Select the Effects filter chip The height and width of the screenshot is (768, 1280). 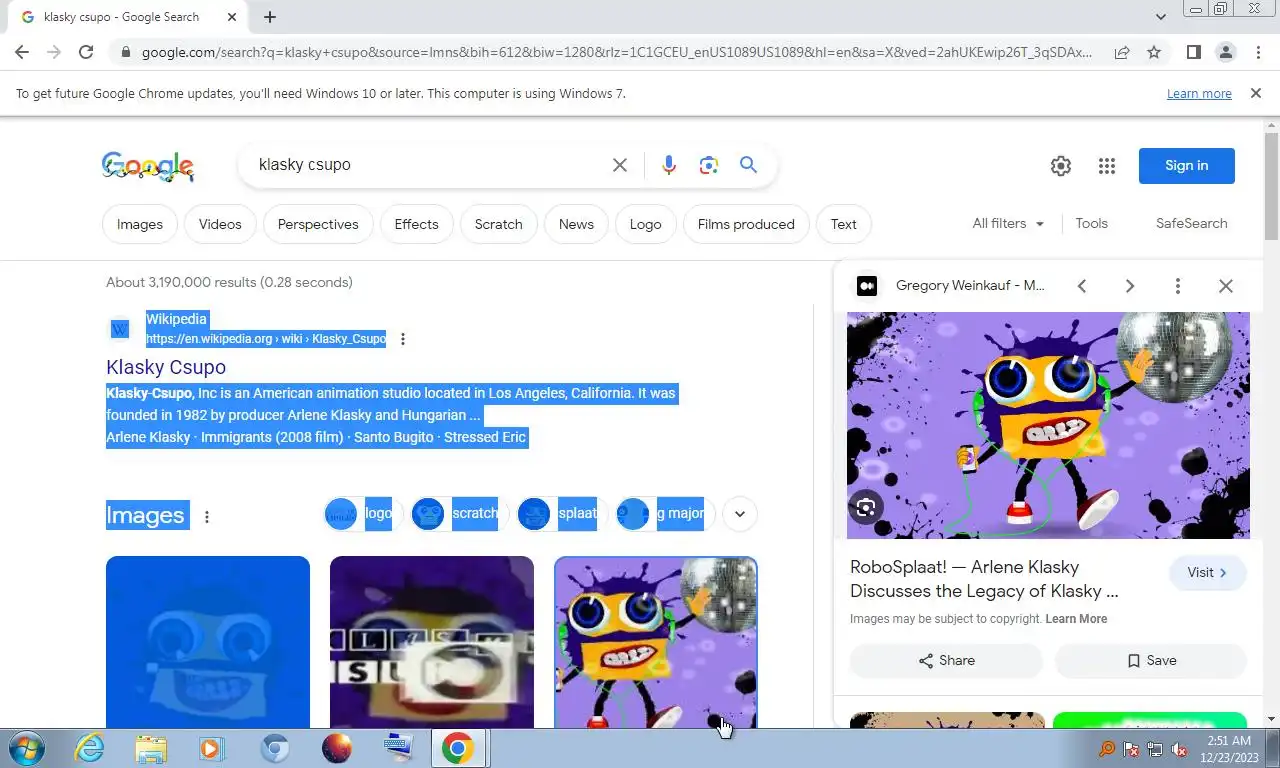coord(416,224)
